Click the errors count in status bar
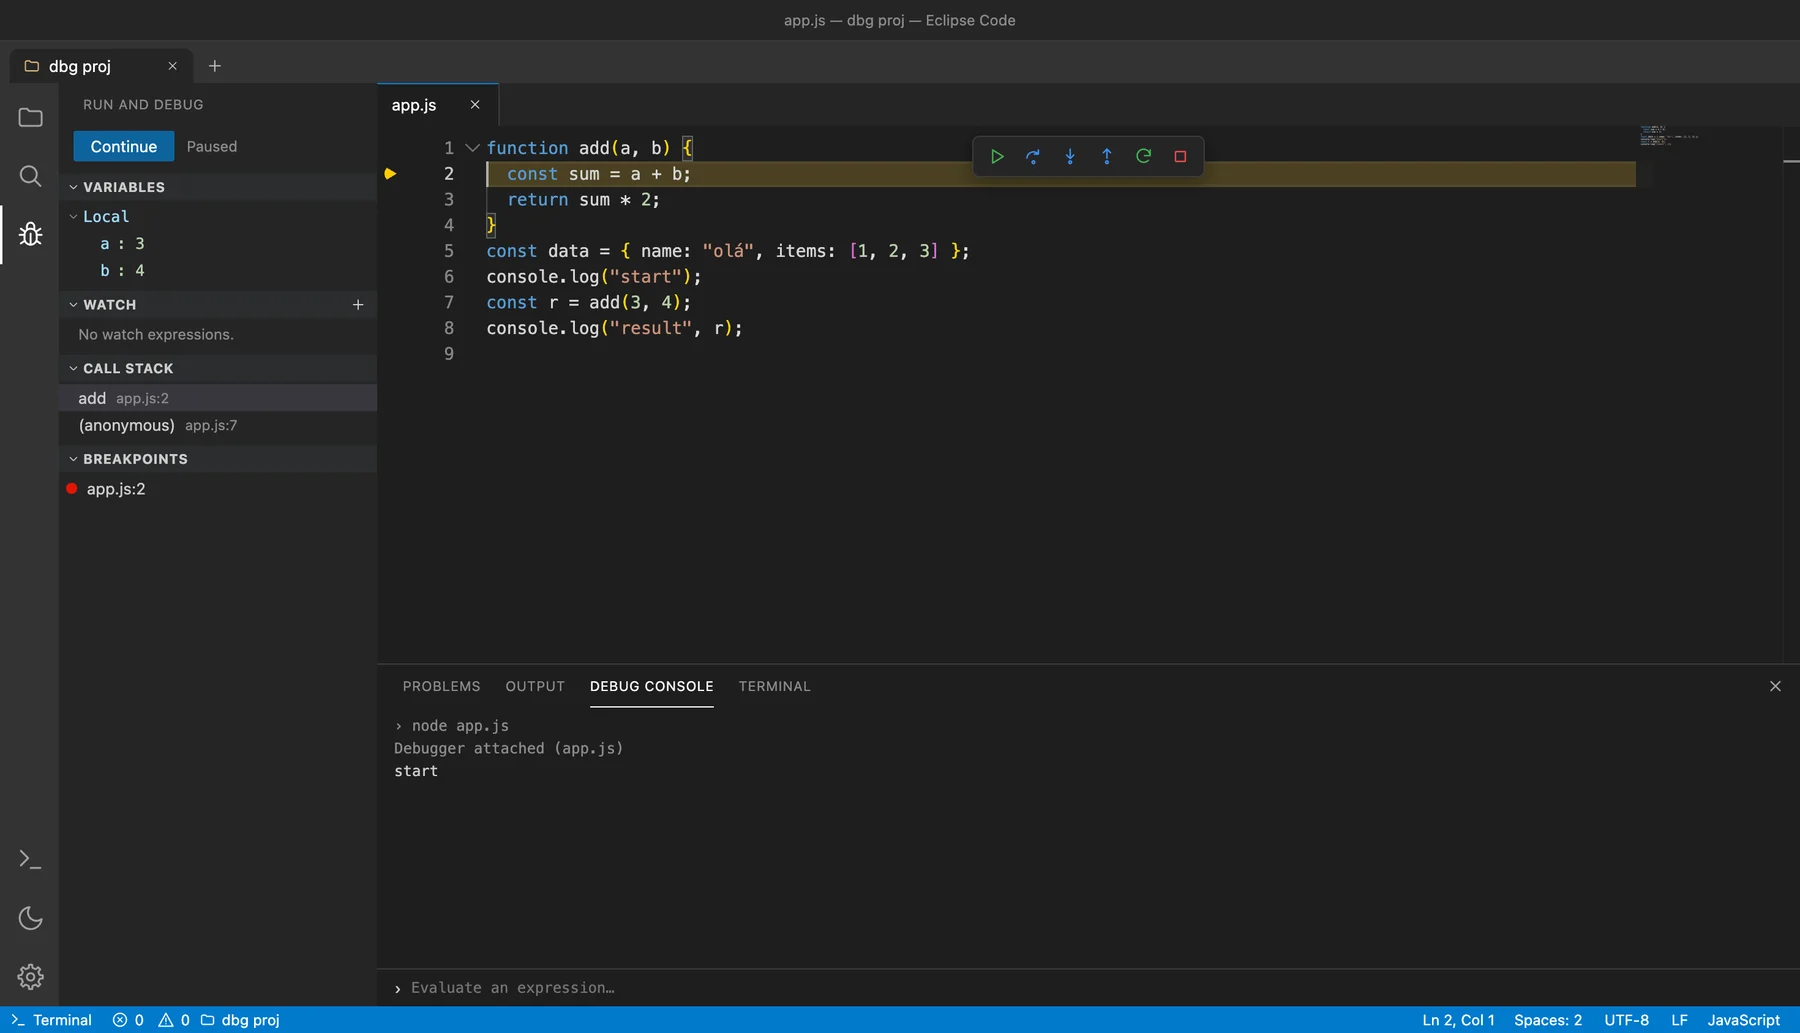This screenshot has width=1800, height=1033. tap(128, 1020)
